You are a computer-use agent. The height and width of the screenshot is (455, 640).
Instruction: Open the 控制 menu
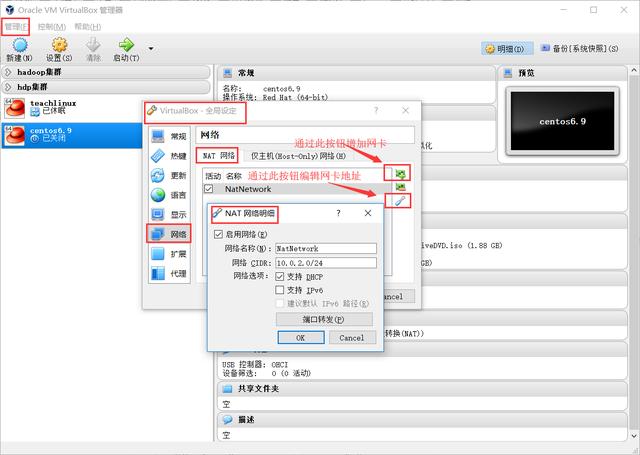click(x=52, y=27)
